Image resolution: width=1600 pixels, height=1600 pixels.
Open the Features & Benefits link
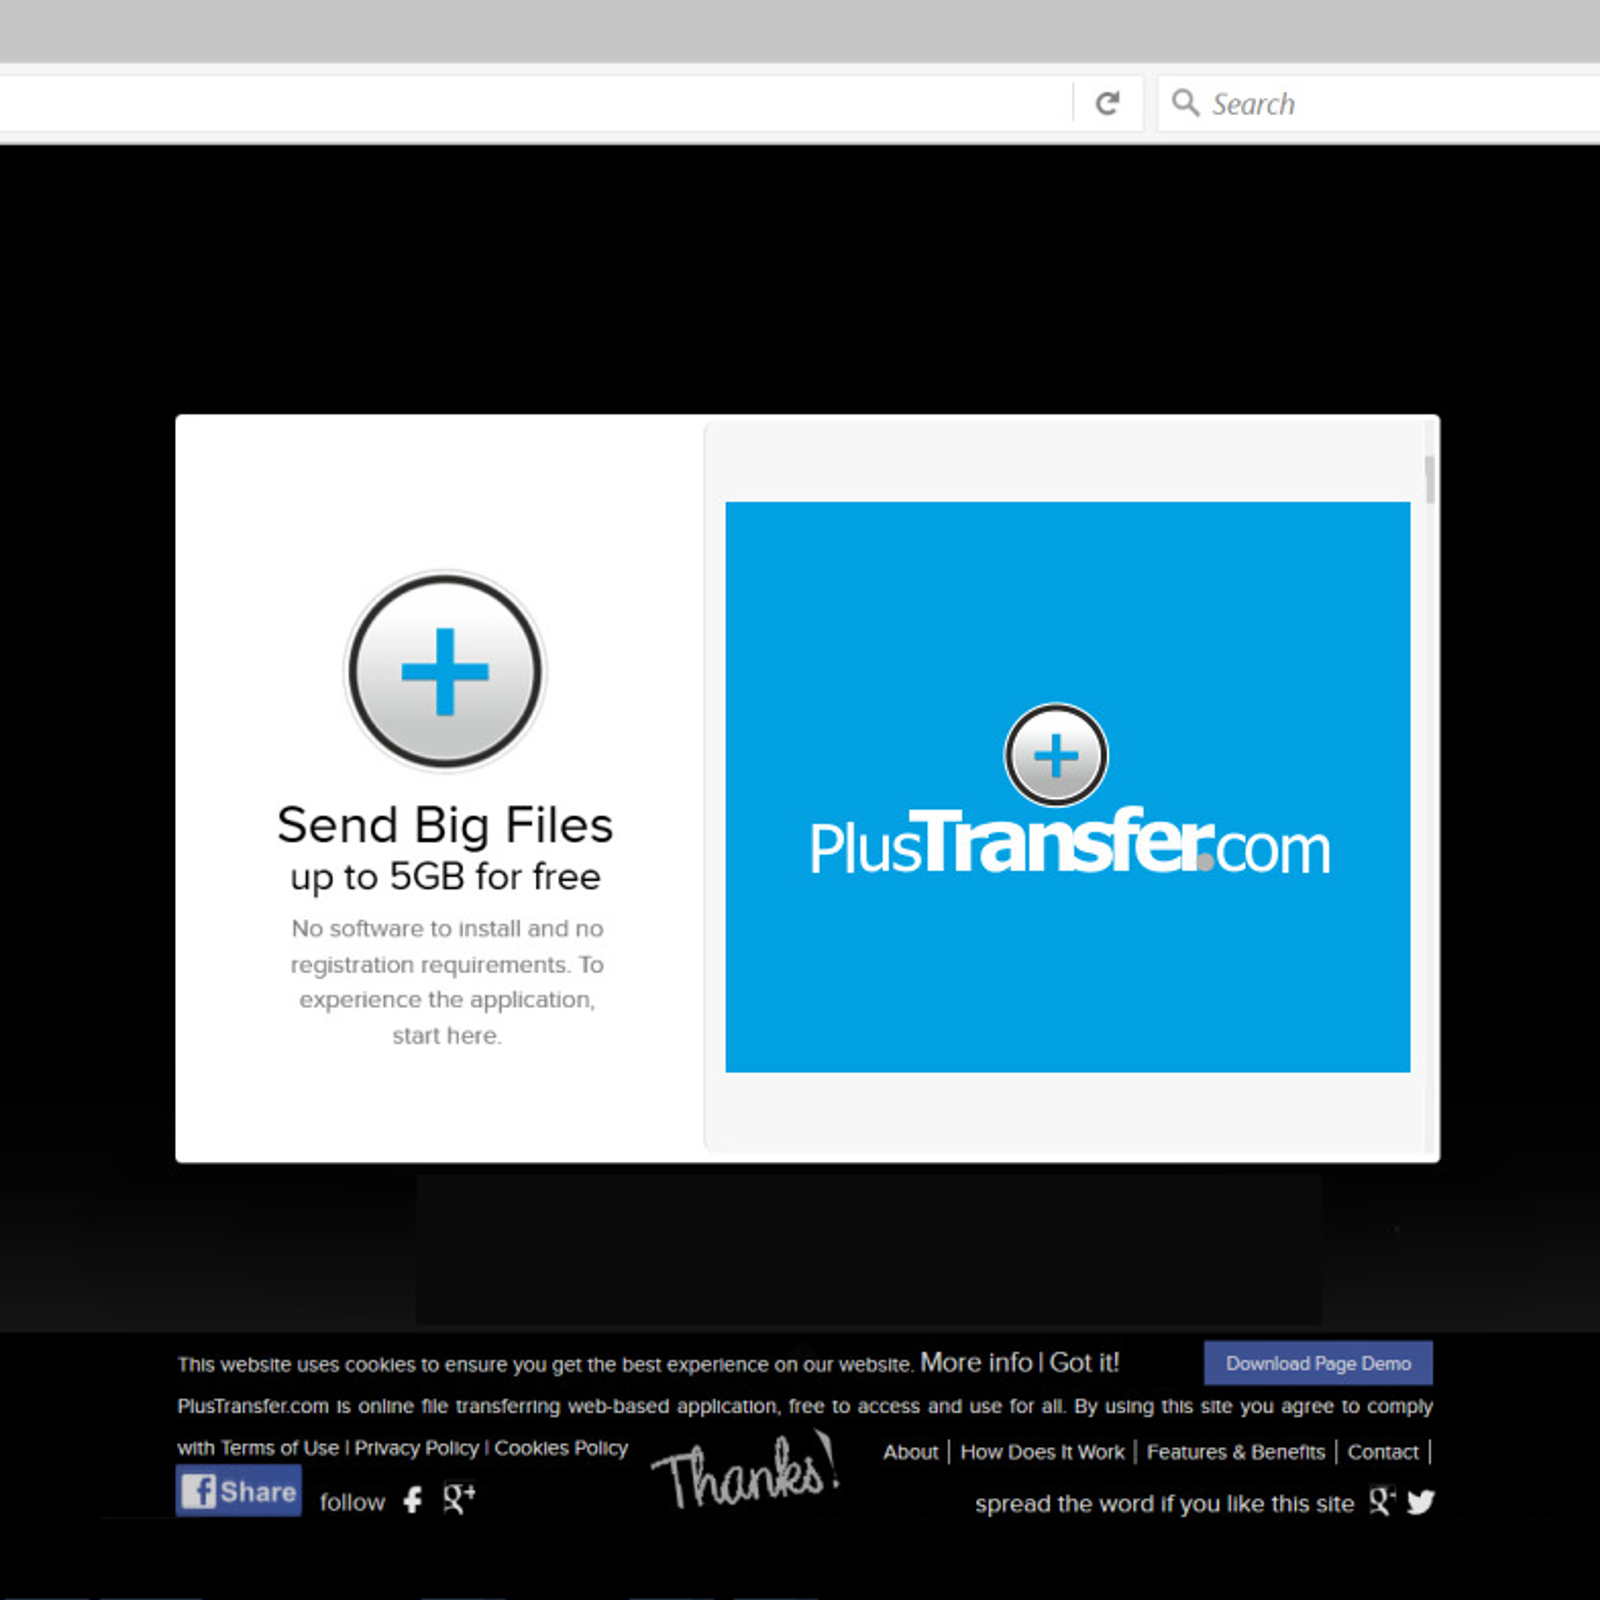coord(1235,1452)
